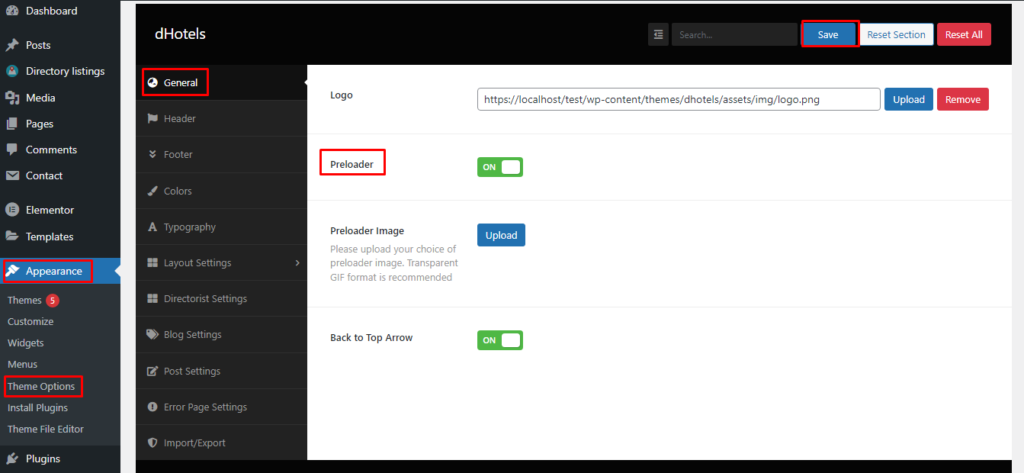Click the Header flag icon
Screen dimensions: 1024x473
[152, 119]
